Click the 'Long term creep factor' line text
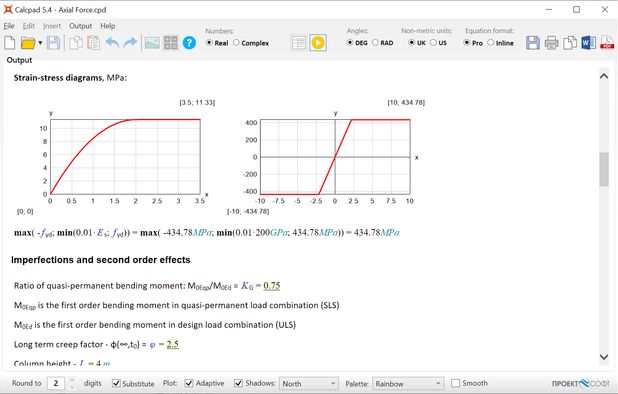This screenshot has height=394, width=618. pyautogui.click(x=96, y=344)
